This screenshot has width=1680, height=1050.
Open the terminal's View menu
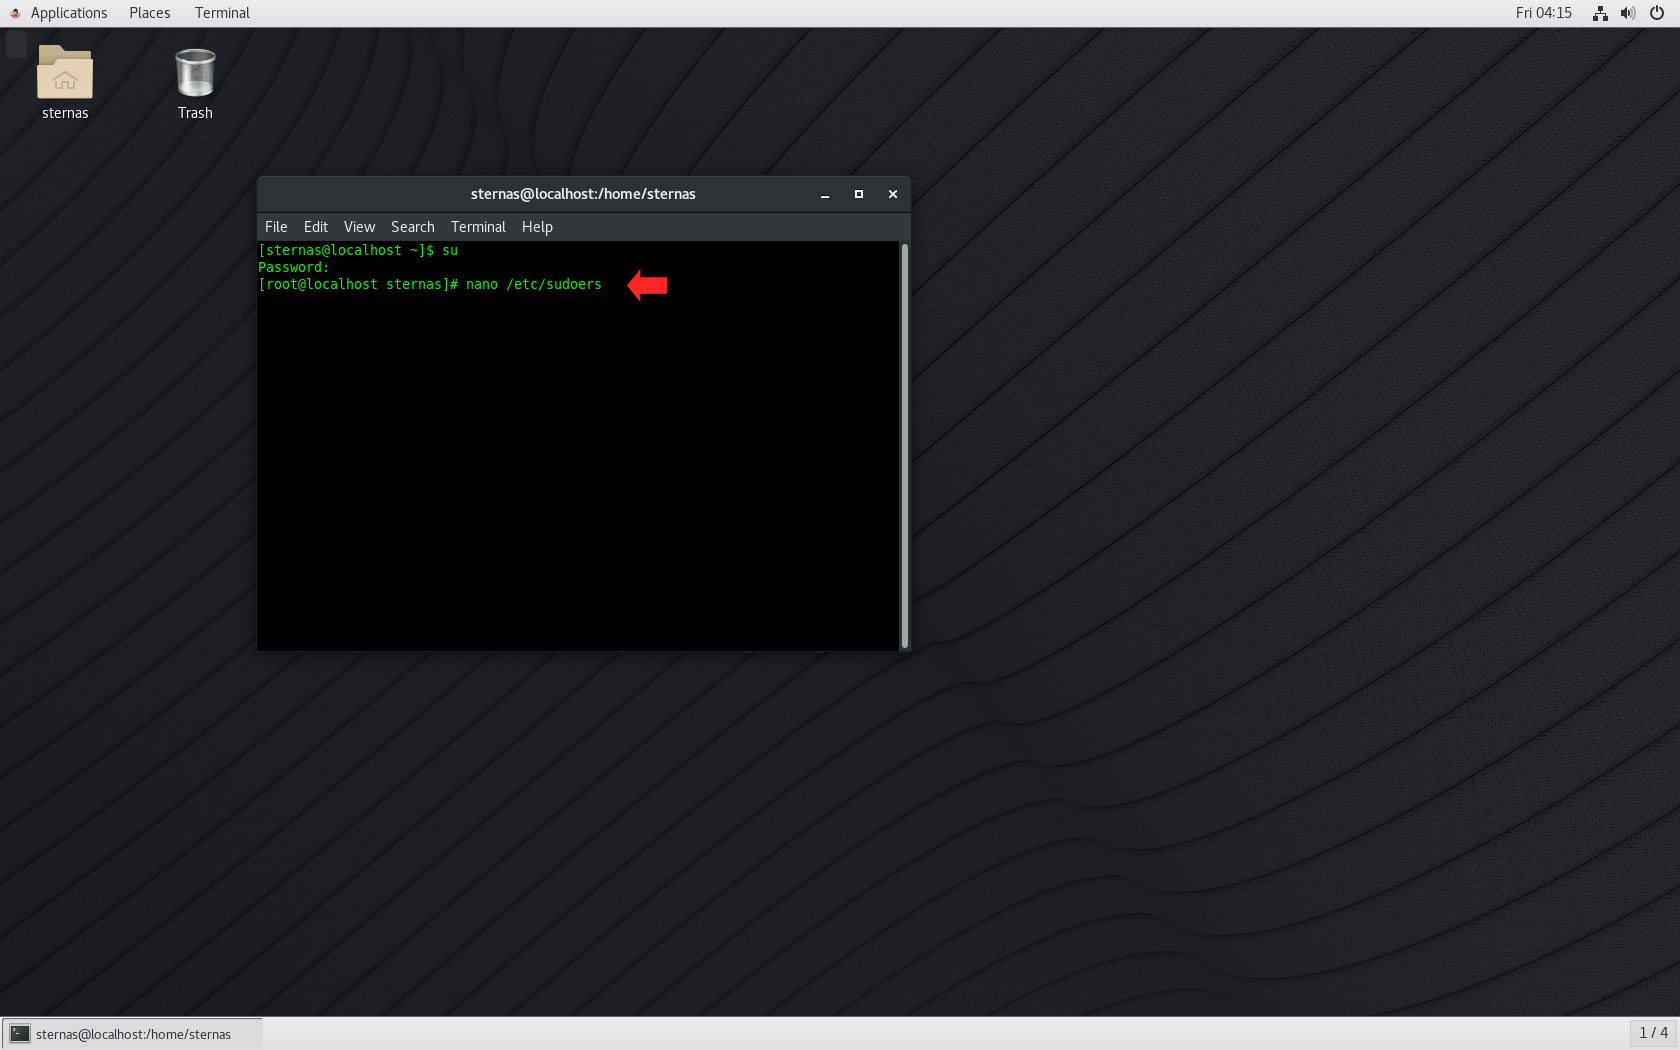[359, 227]
